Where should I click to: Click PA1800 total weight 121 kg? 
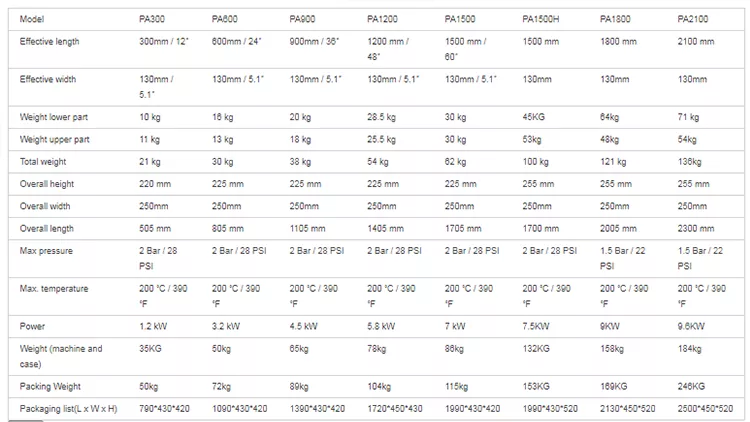tap(613, 162)
